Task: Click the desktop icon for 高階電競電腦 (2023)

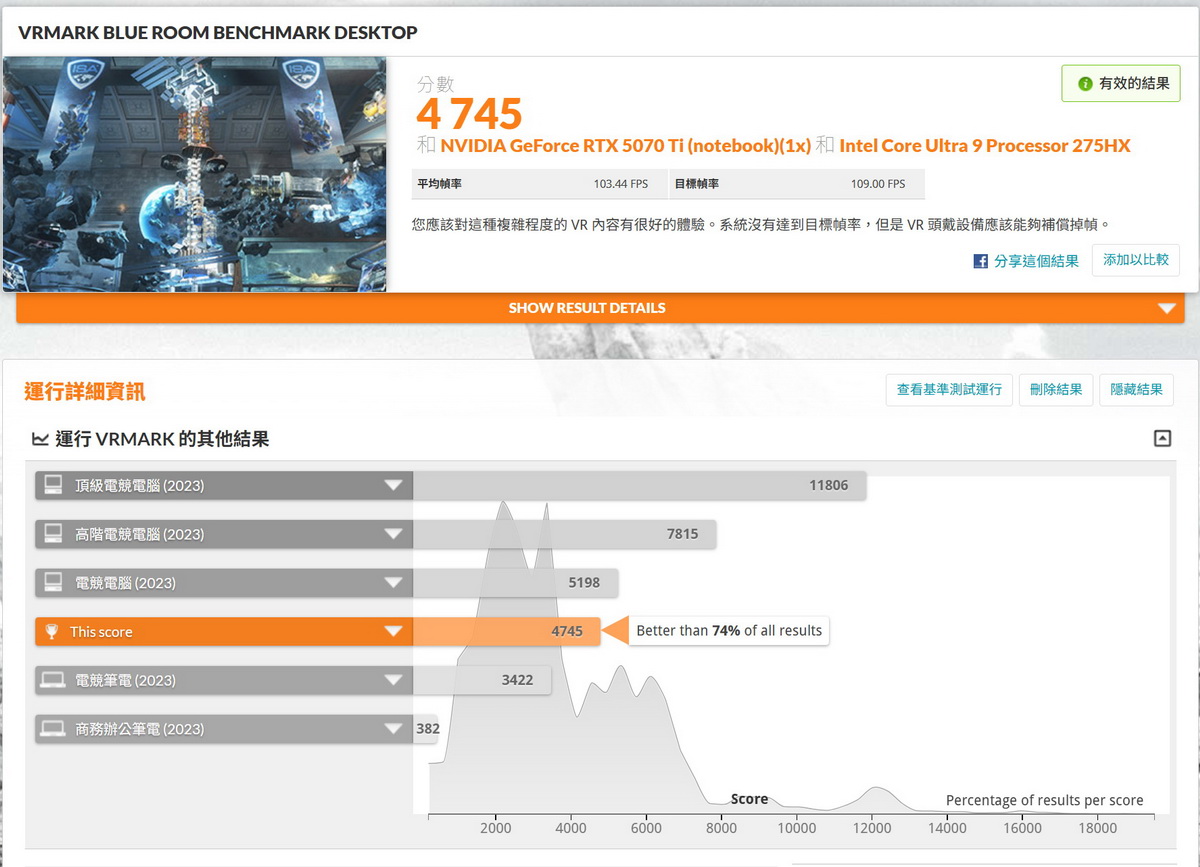Action: [52, 534]
